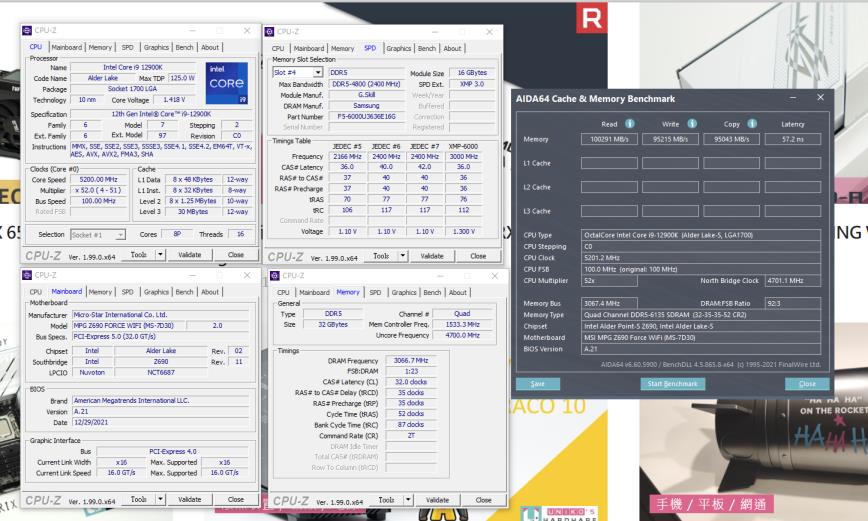Switch to Mainboard tab in CPU window
The height and width of the screenshot is (521, 868).
click(67, 48)
